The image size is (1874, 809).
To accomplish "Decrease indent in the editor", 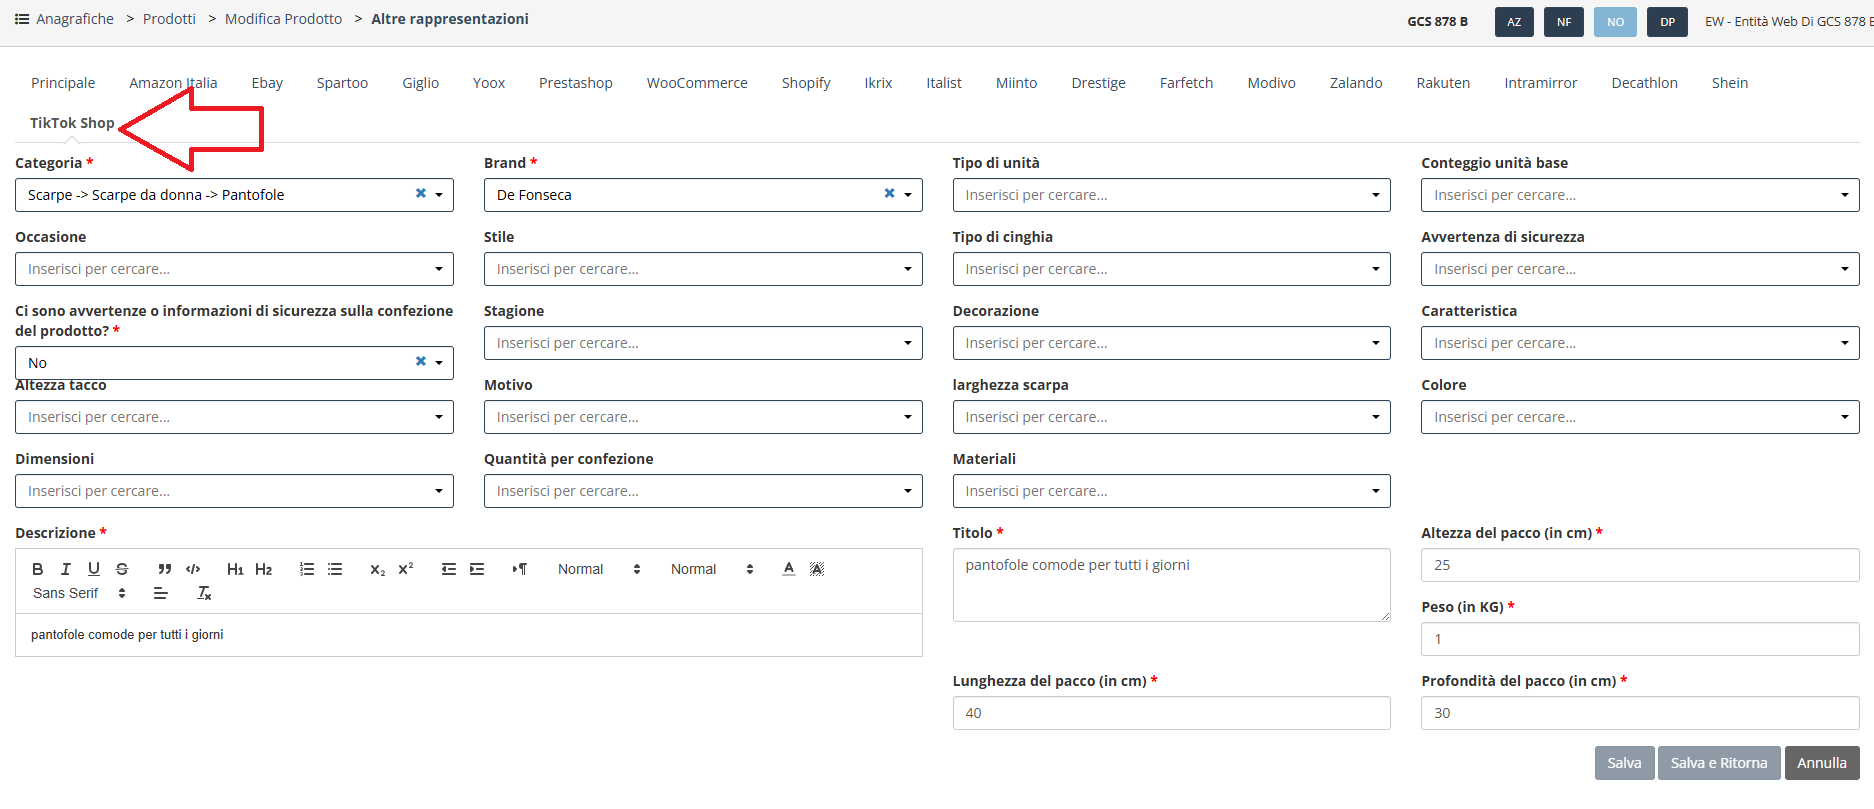I will [449, 569].
